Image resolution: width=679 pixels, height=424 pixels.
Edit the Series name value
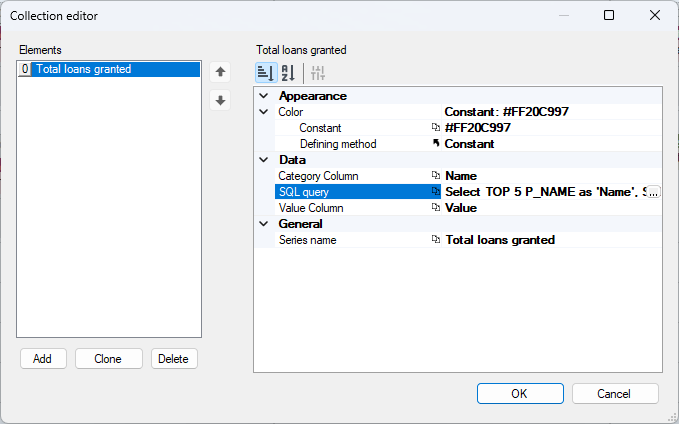pyautogui.click(x=553, y=240)
